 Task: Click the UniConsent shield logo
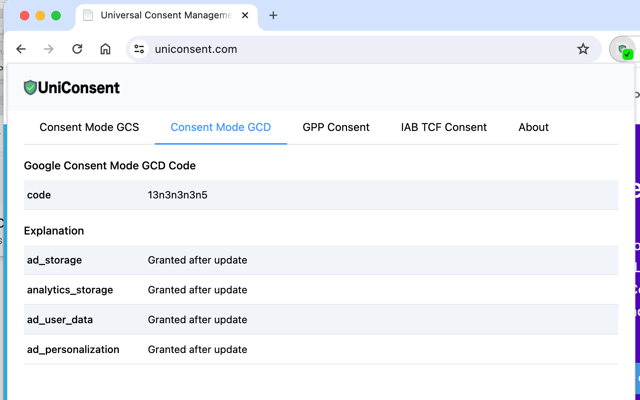point(30,88)
